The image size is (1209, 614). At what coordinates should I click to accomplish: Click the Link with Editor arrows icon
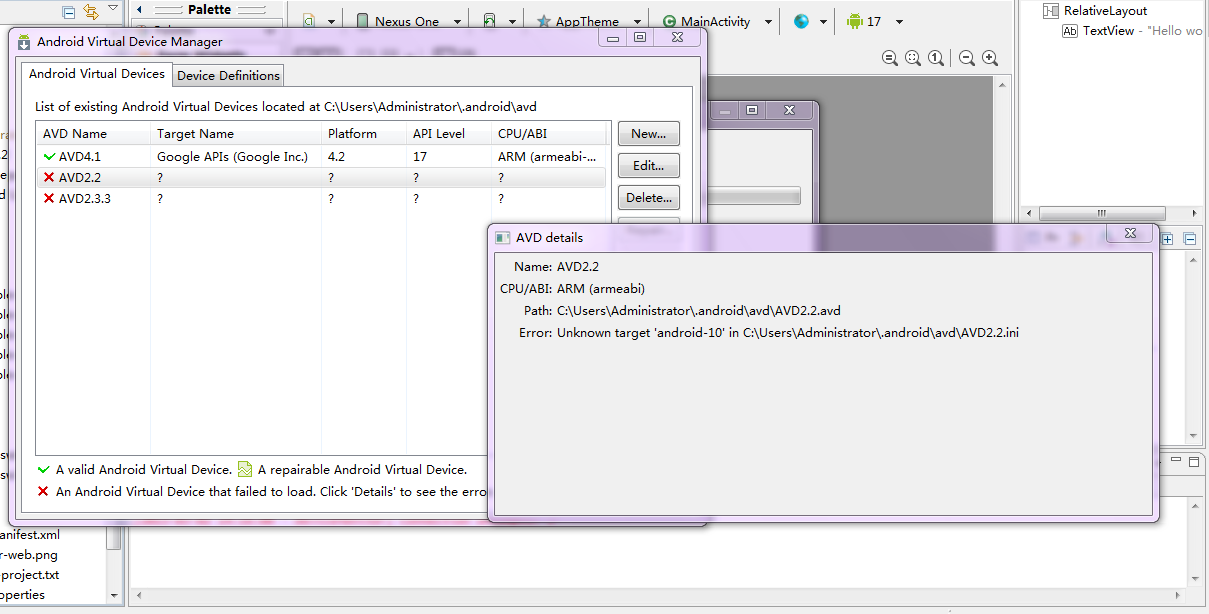91,12
